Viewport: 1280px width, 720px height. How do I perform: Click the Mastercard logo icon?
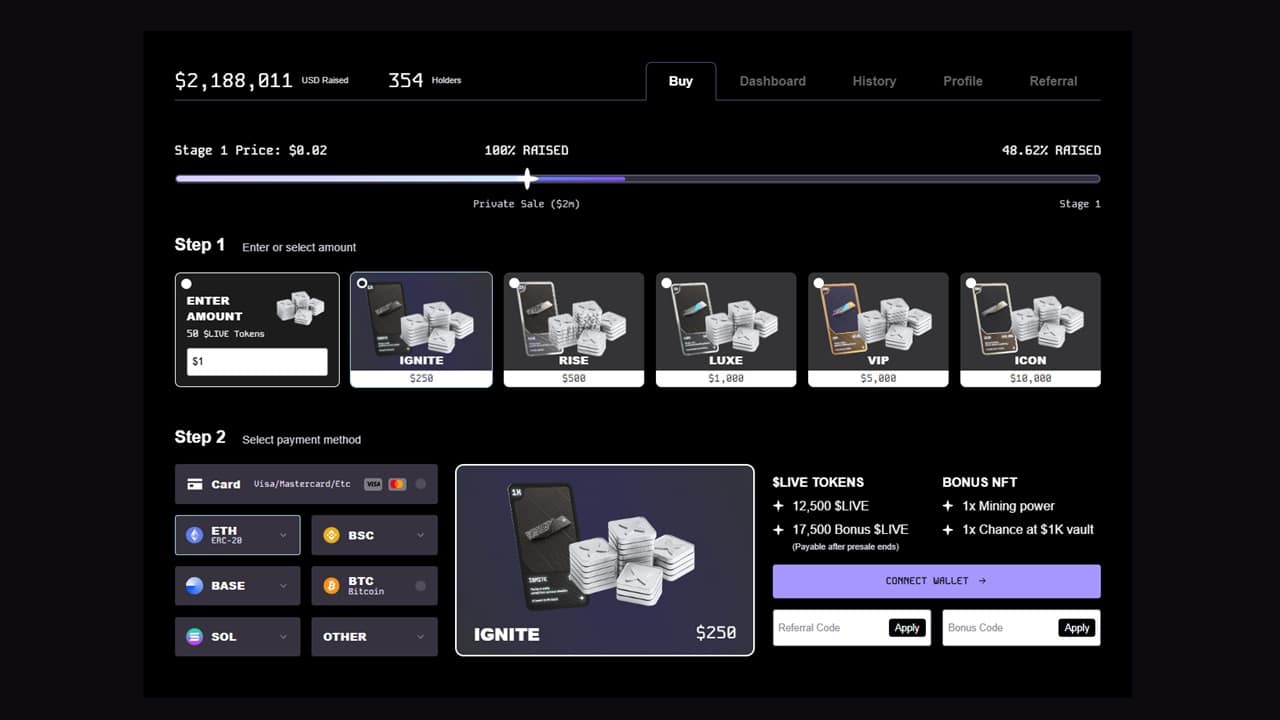397,484
